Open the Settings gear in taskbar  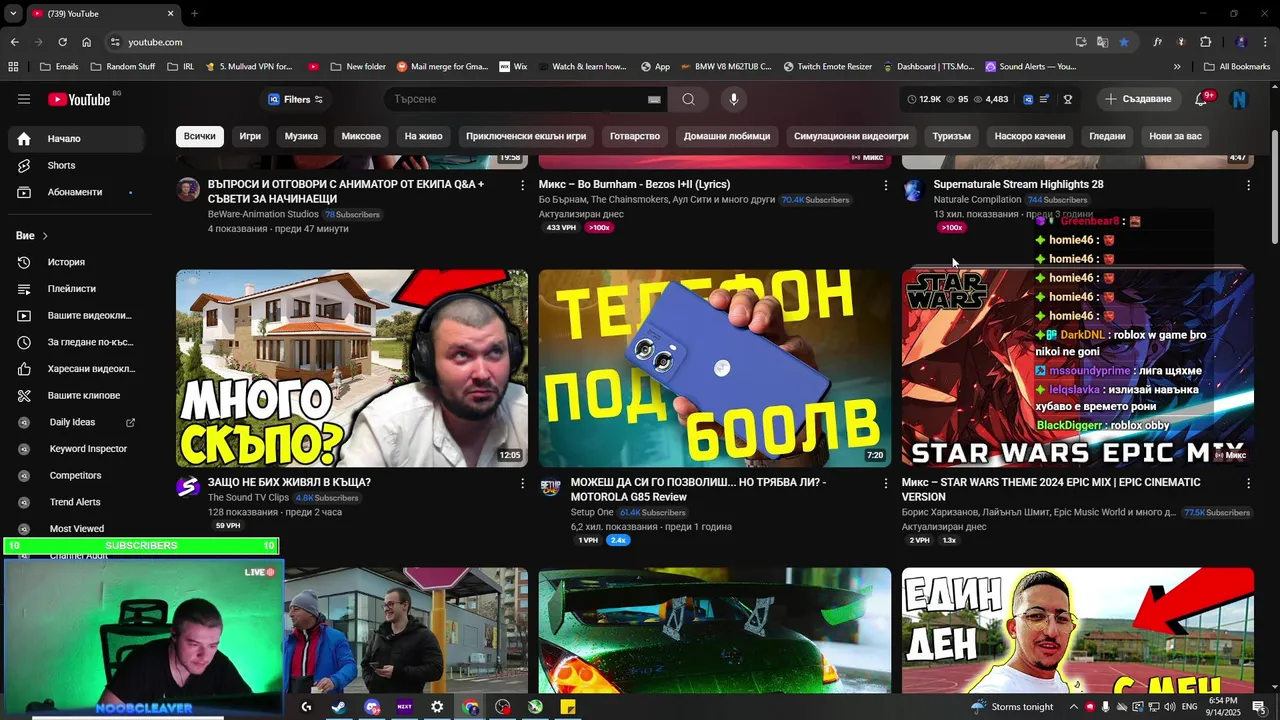(x=437, y=707)
